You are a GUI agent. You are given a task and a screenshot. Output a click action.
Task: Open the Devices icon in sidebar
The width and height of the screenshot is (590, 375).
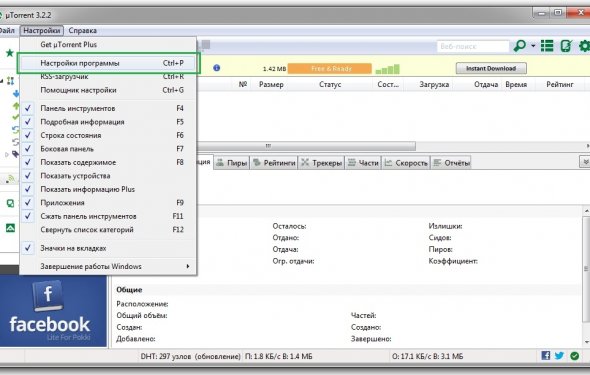[10, 203]
